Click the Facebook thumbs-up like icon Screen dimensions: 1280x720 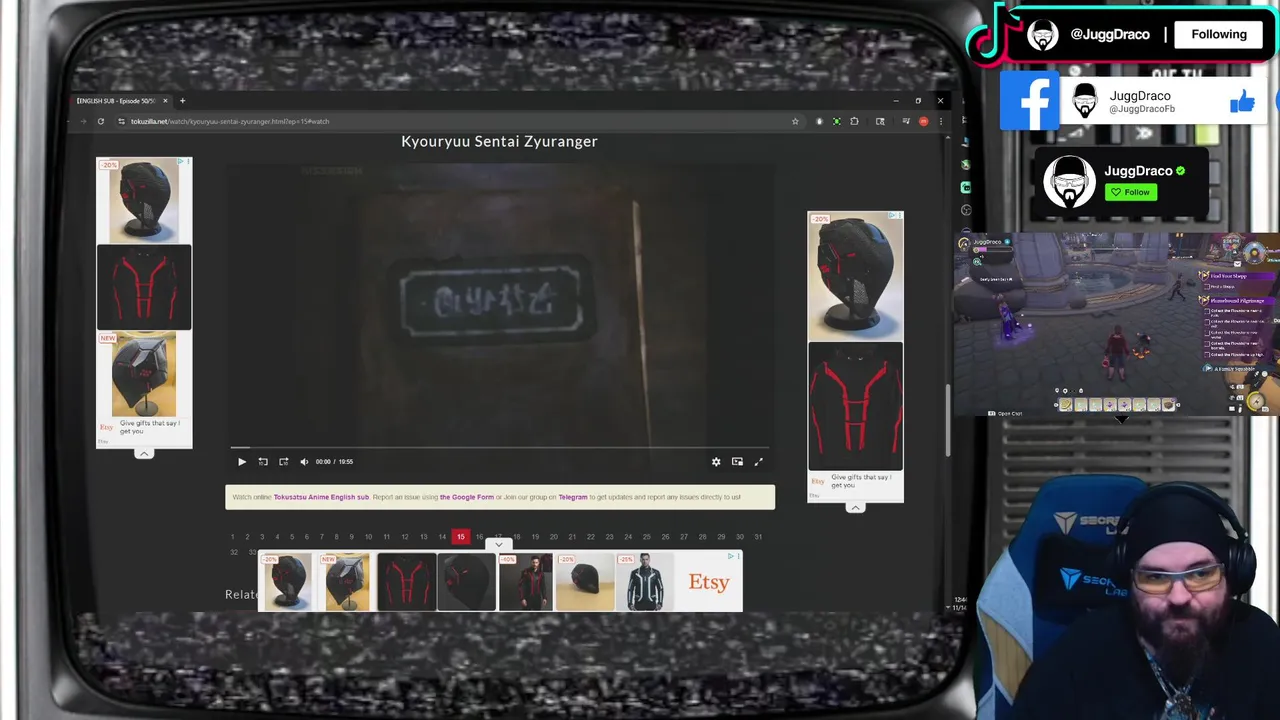coord(1242,101)
